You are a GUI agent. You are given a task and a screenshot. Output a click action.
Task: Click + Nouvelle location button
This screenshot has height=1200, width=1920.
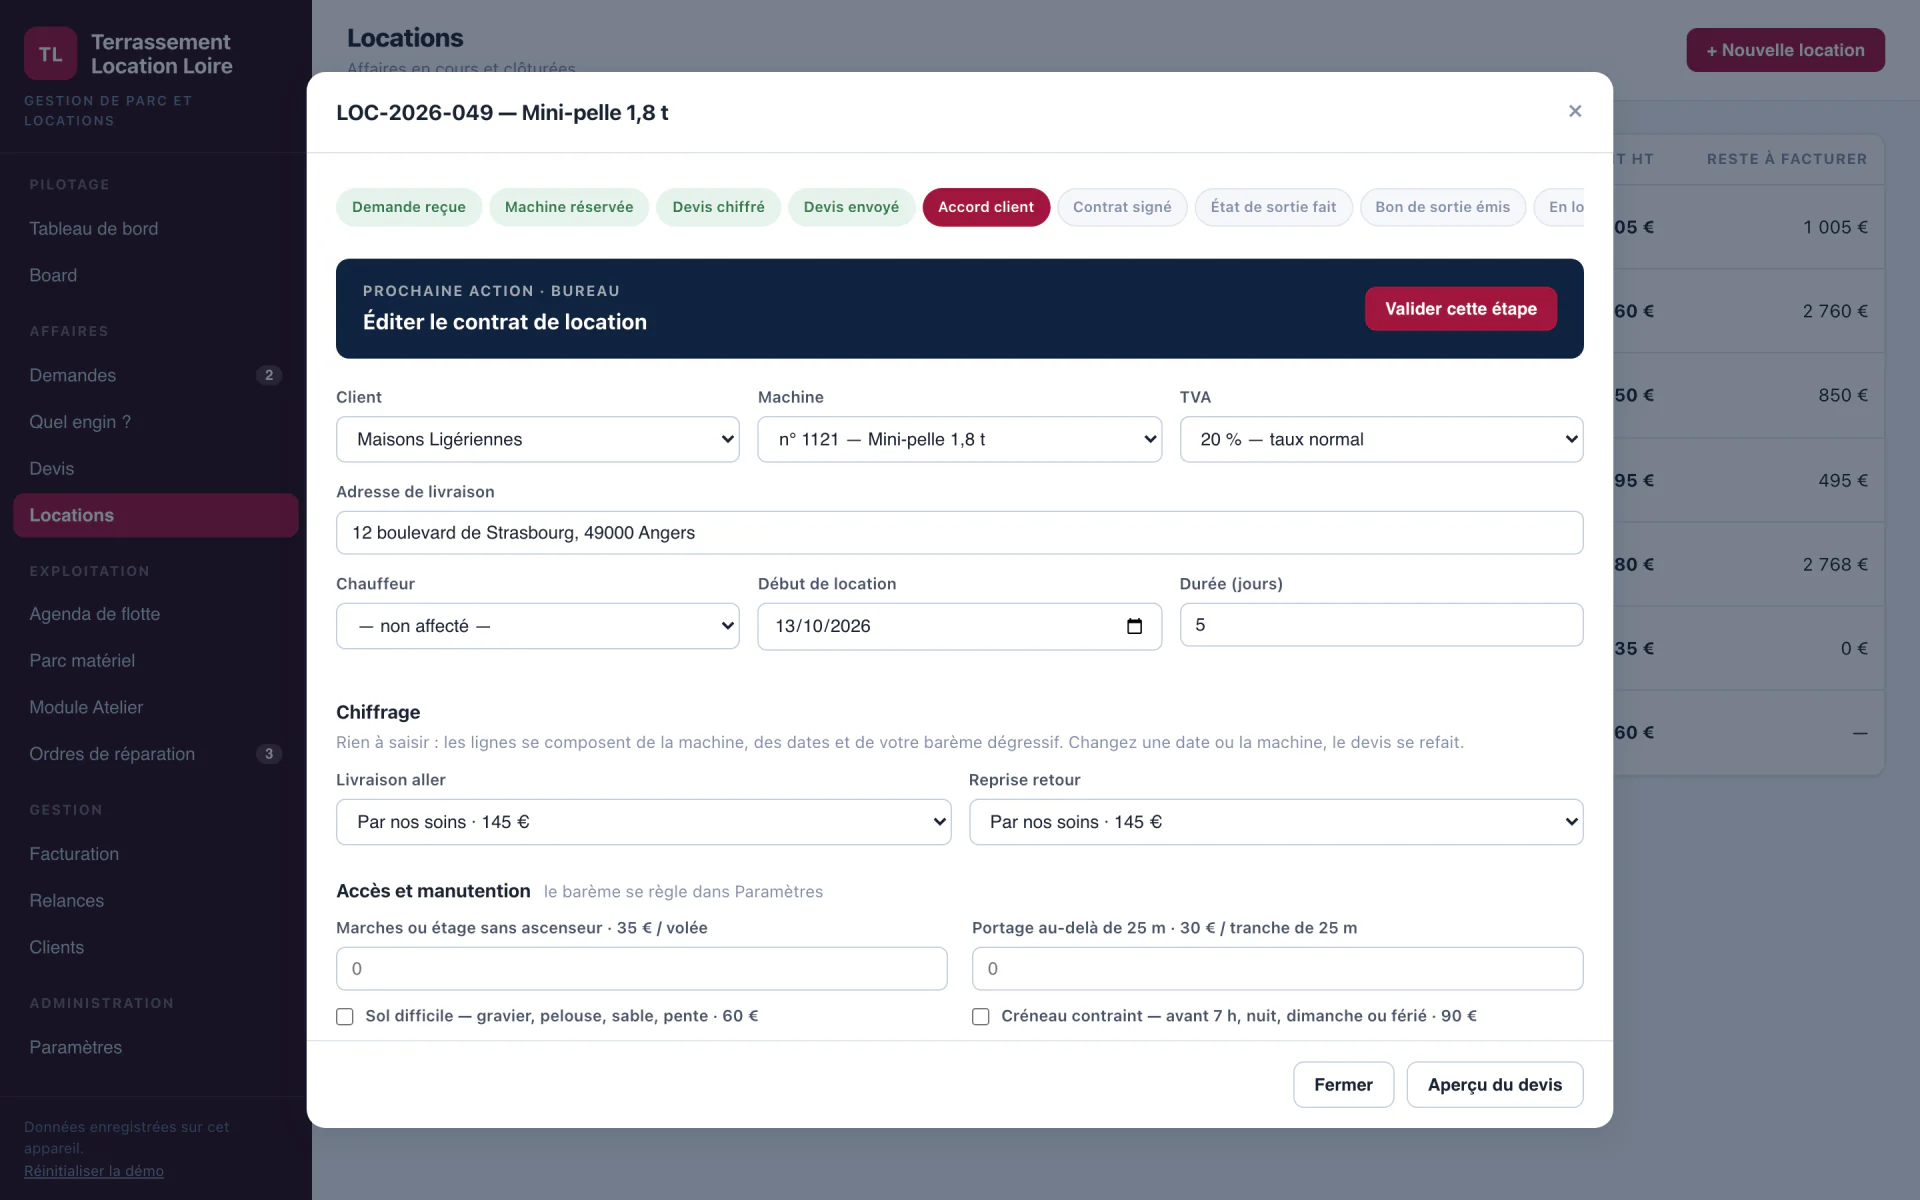[1785, 50]
